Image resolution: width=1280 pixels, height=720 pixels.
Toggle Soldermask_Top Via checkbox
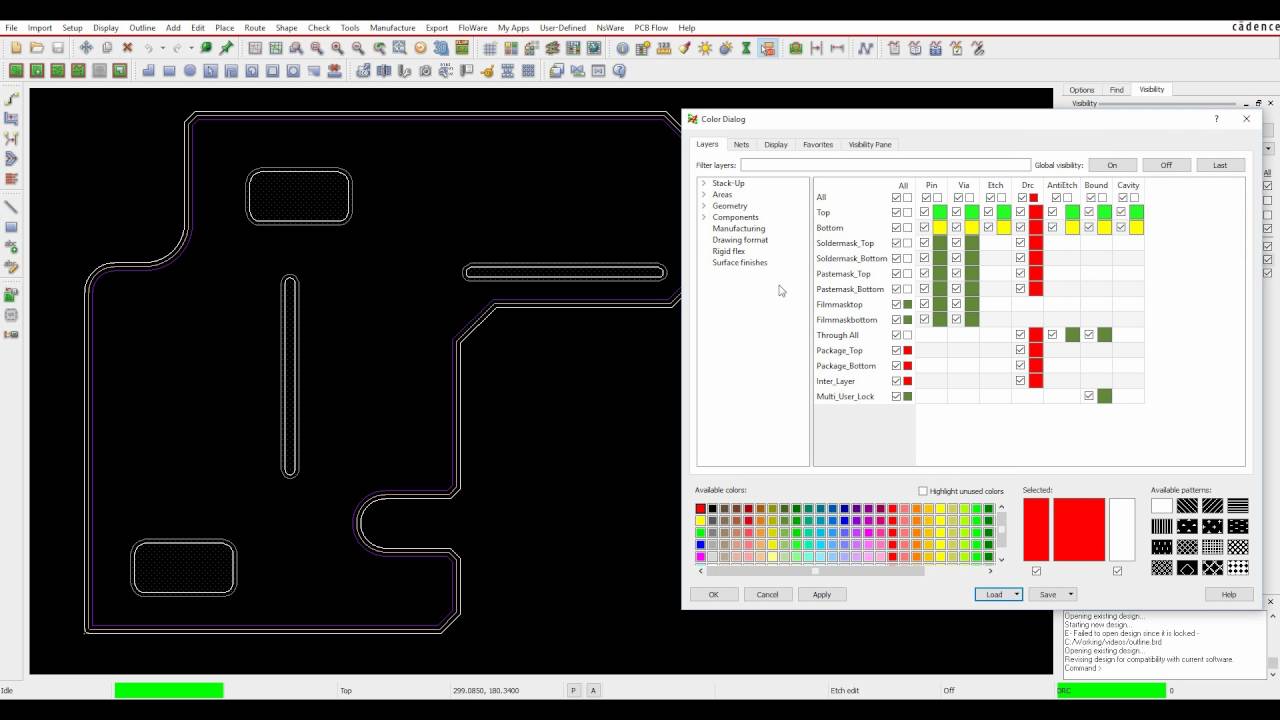coord(957,243)
